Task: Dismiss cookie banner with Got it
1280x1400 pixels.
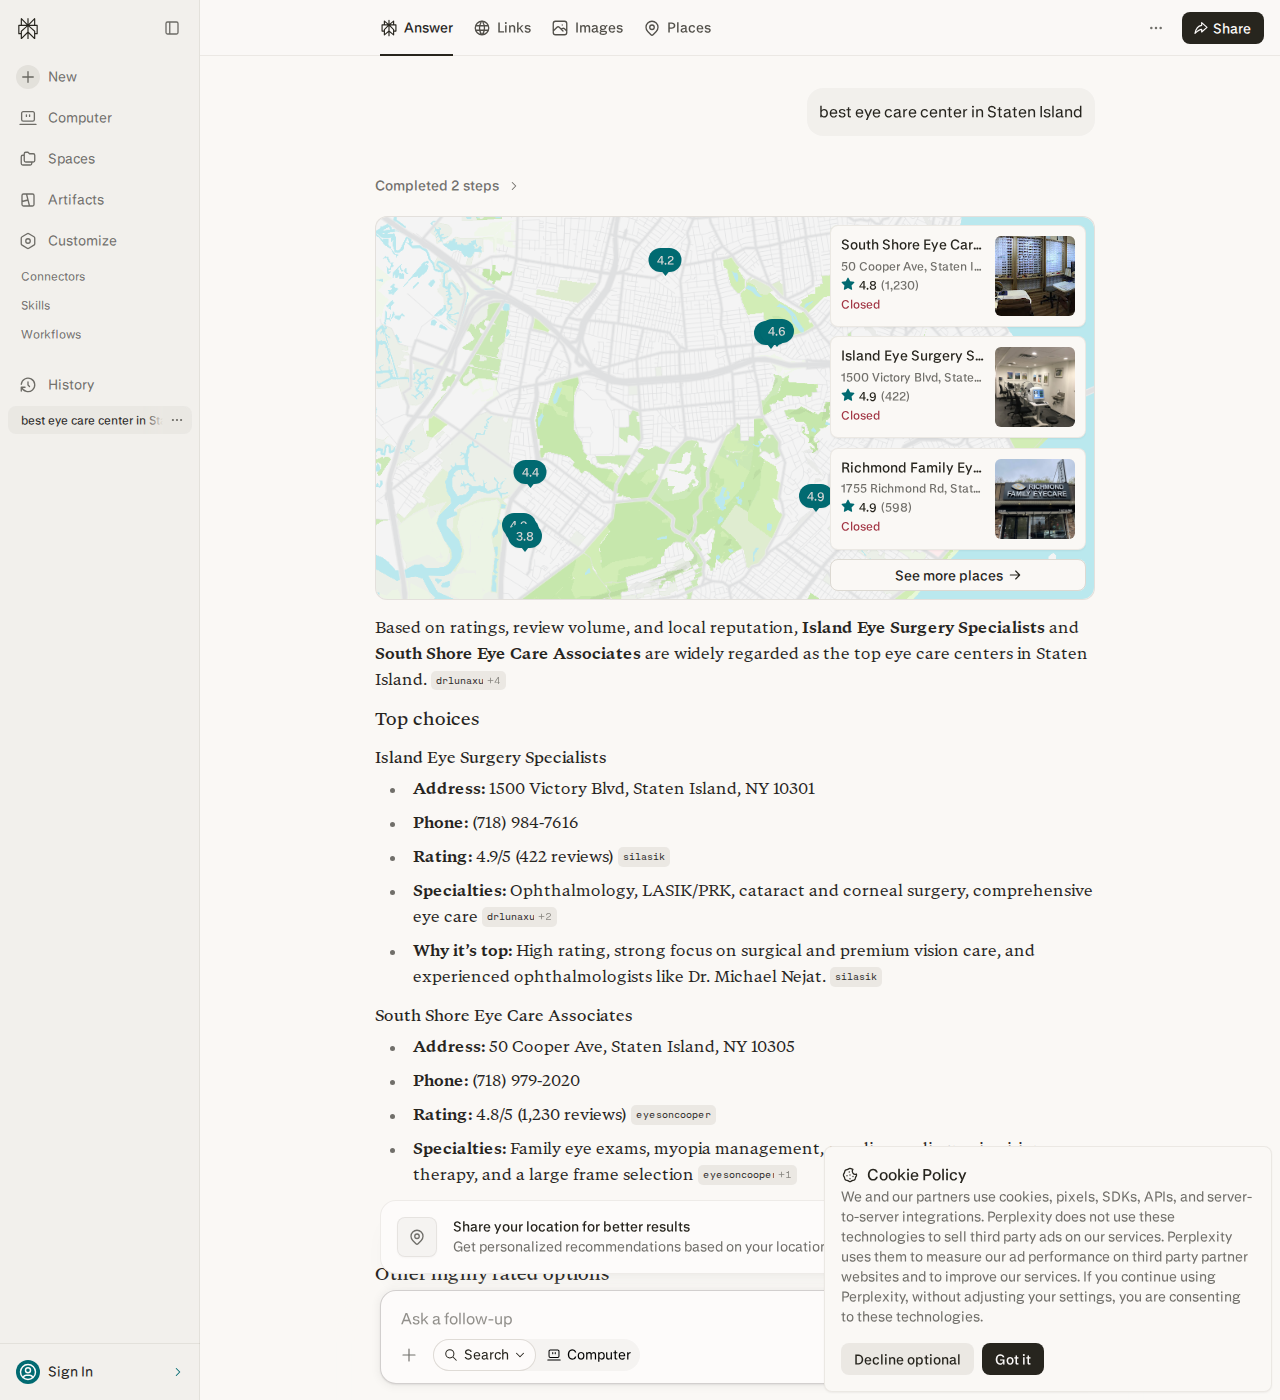Action: click(x=1012, y=1359)
